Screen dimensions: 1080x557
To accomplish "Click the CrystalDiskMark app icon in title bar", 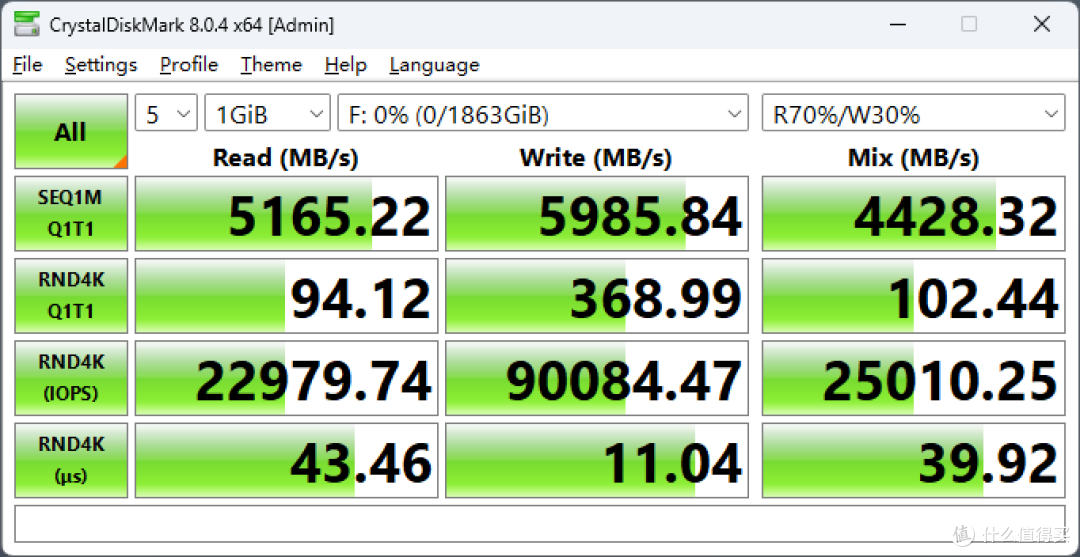I will (x=28, y=25).
